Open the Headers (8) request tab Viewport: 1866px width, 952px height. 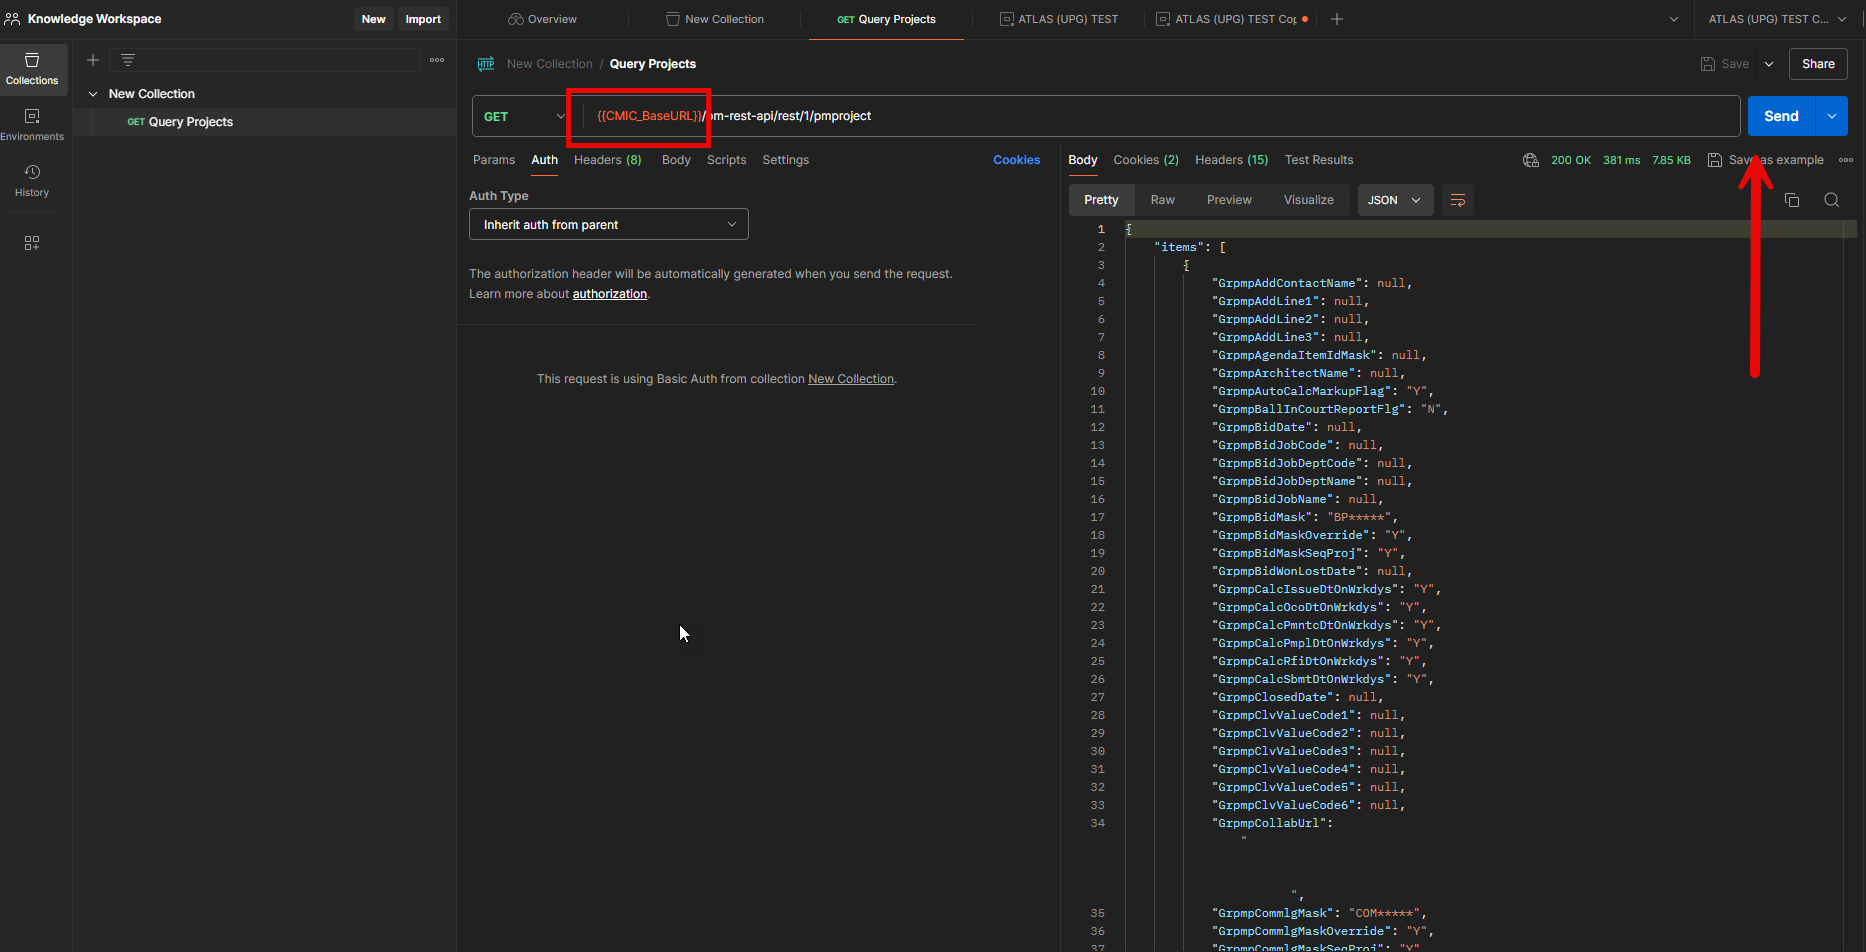point(608,160)
